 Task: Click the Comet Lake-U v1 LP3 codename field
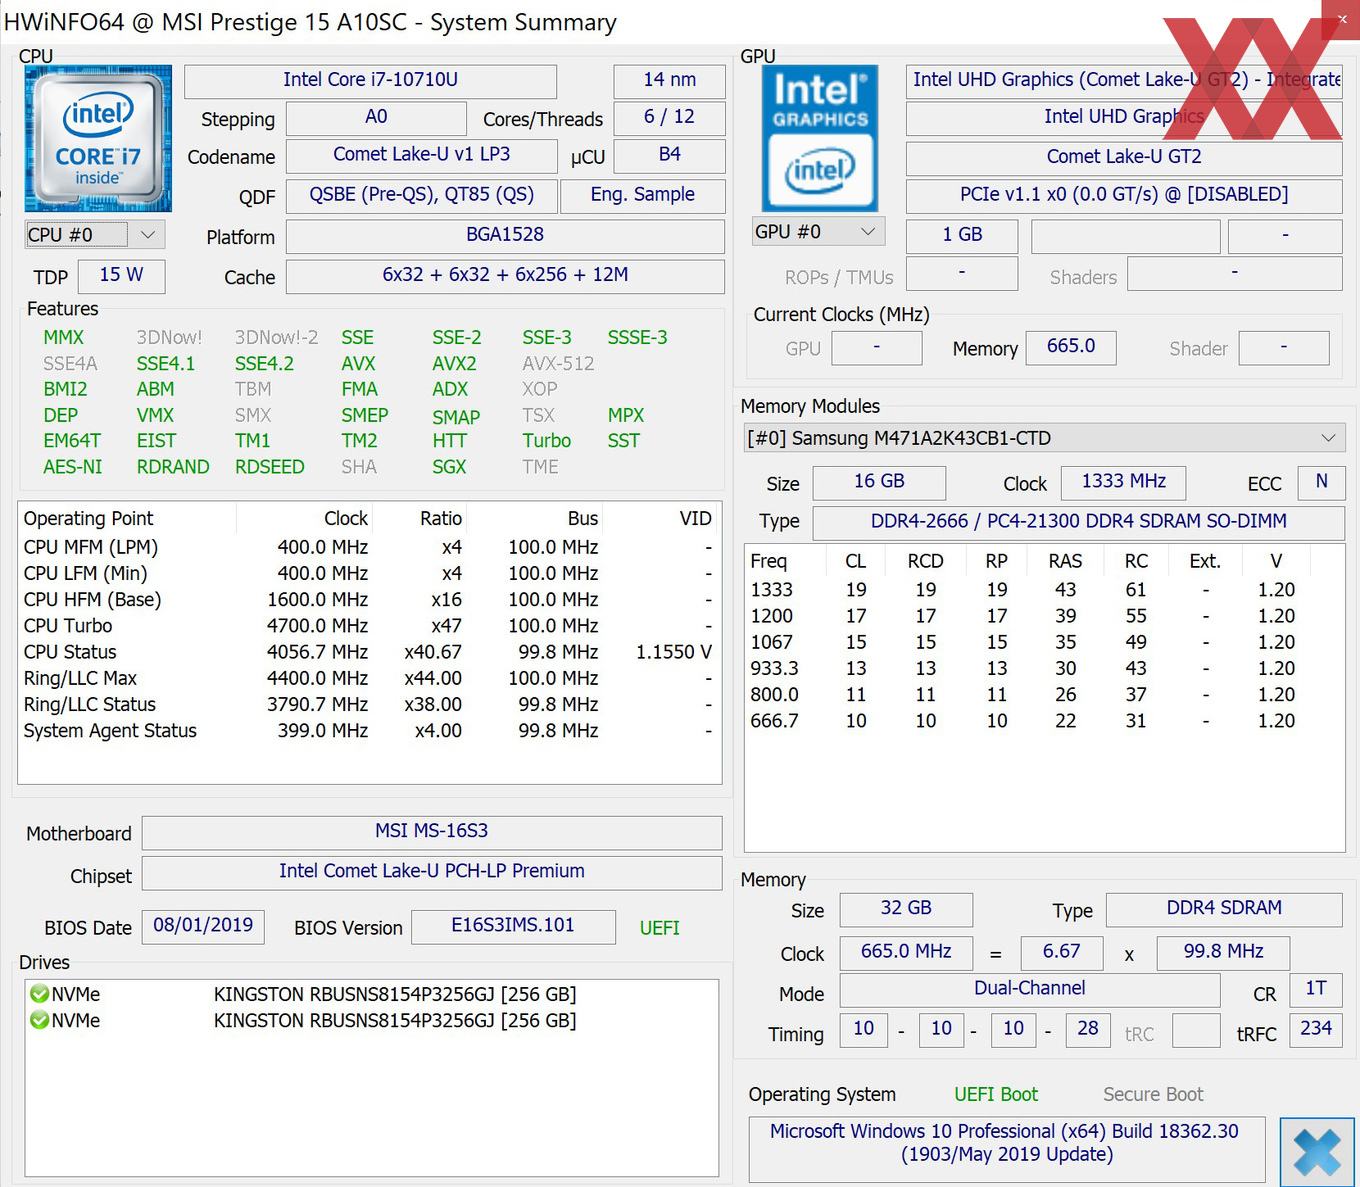pos(421,155)
